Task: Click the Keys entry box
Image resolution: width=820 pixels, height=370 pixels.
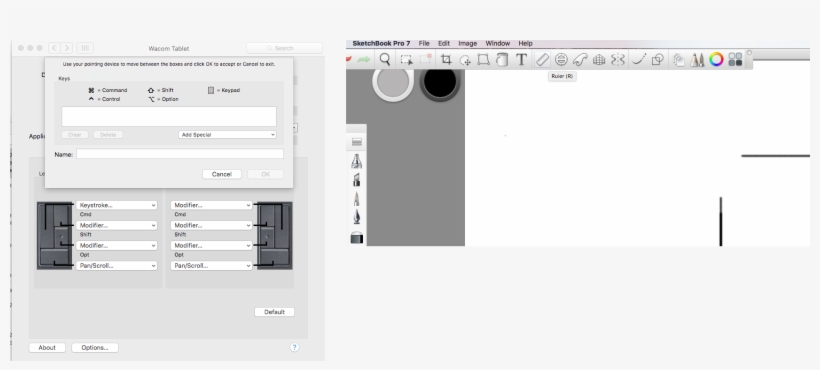Action: click(x=169, y=117)
